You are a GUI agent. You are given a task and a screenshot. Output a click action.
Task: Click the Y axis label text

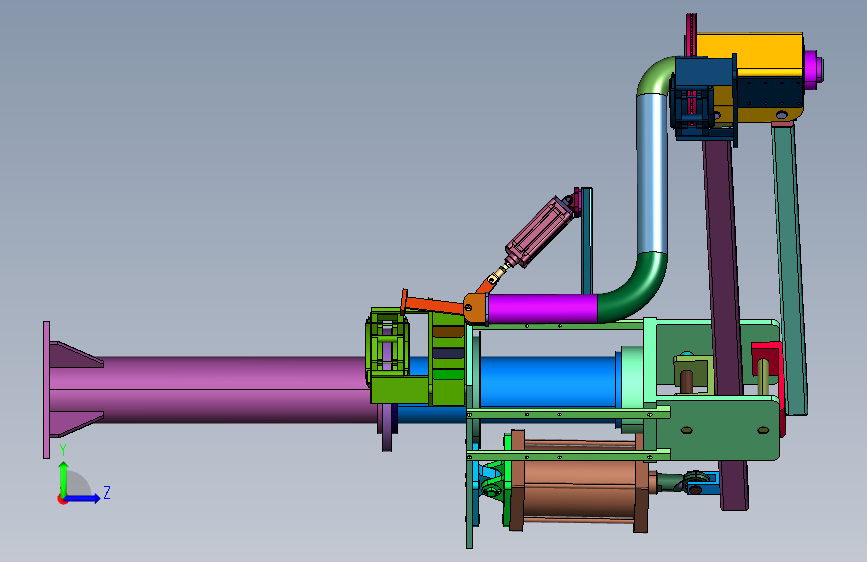tap(63, 450)
